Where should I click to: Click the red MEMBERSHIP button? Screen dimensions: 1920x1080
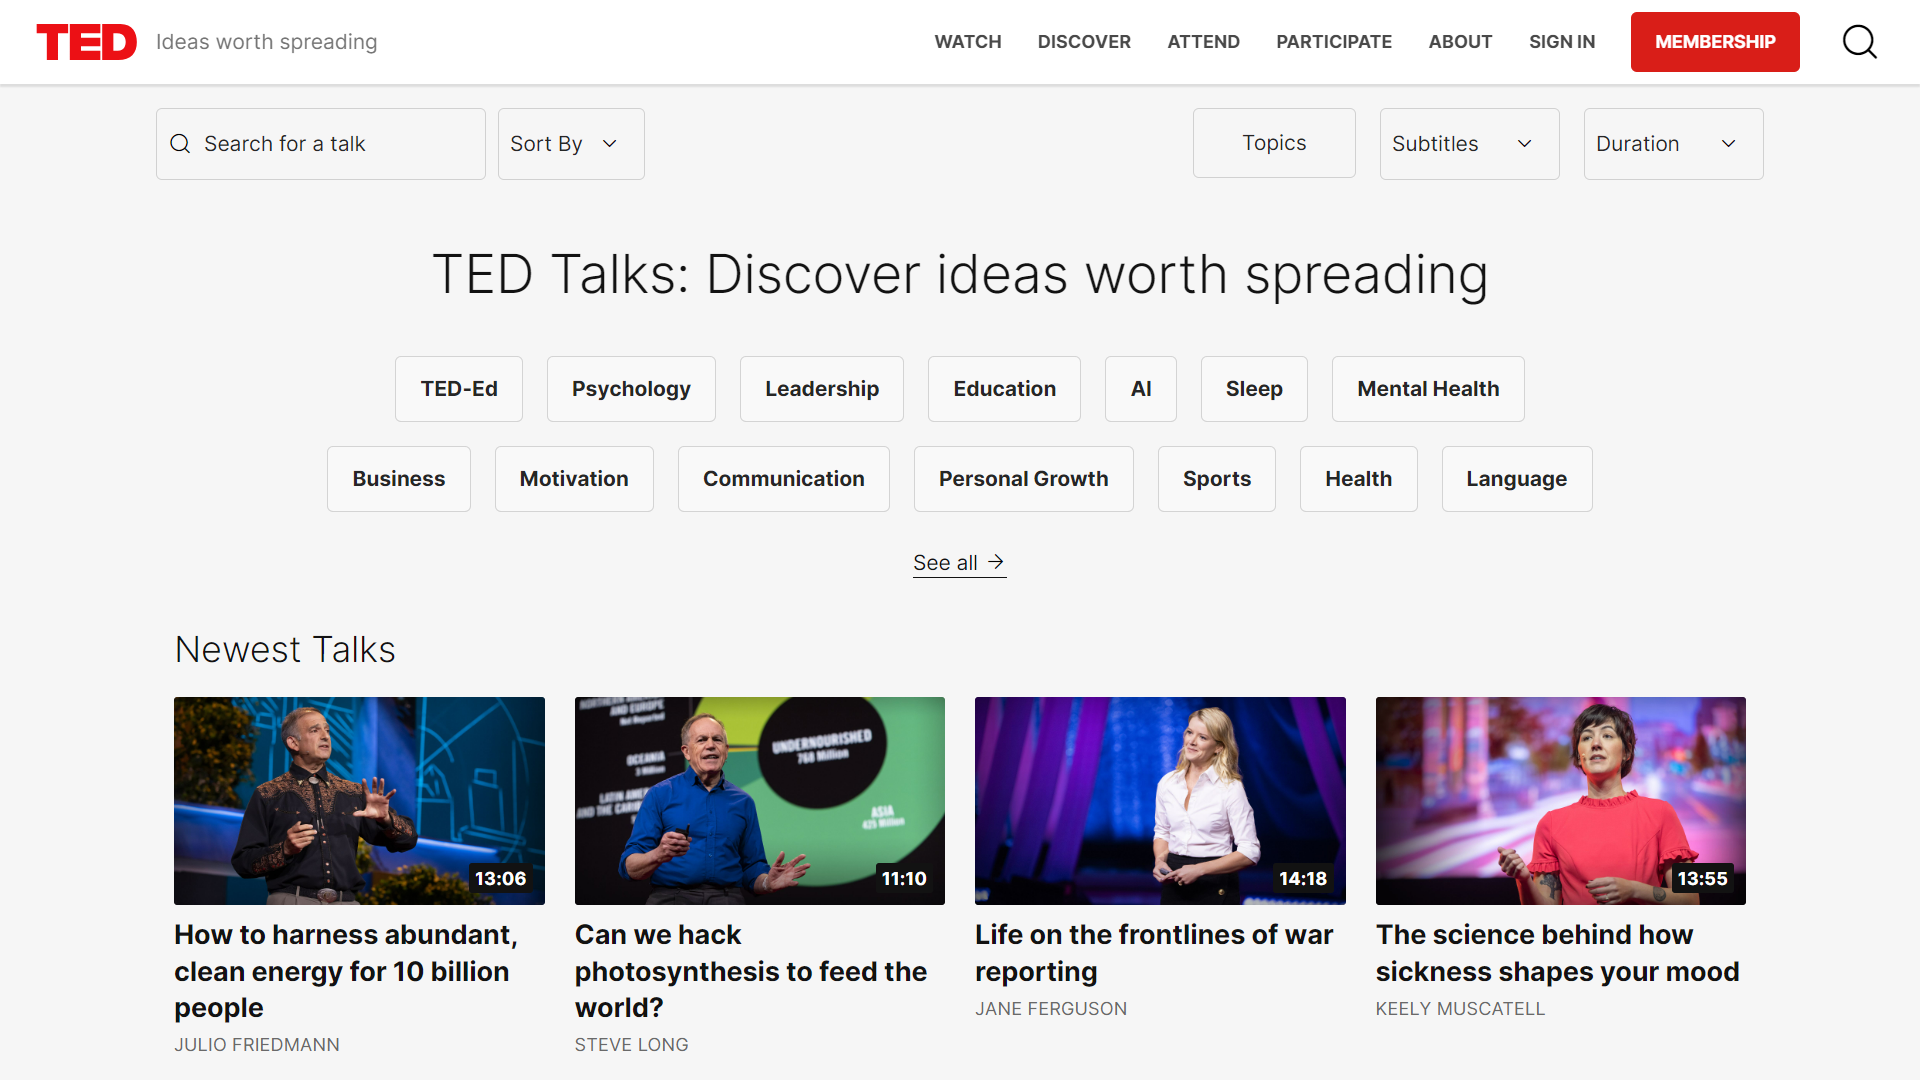pyautogui.click(x=1715, y=42)
